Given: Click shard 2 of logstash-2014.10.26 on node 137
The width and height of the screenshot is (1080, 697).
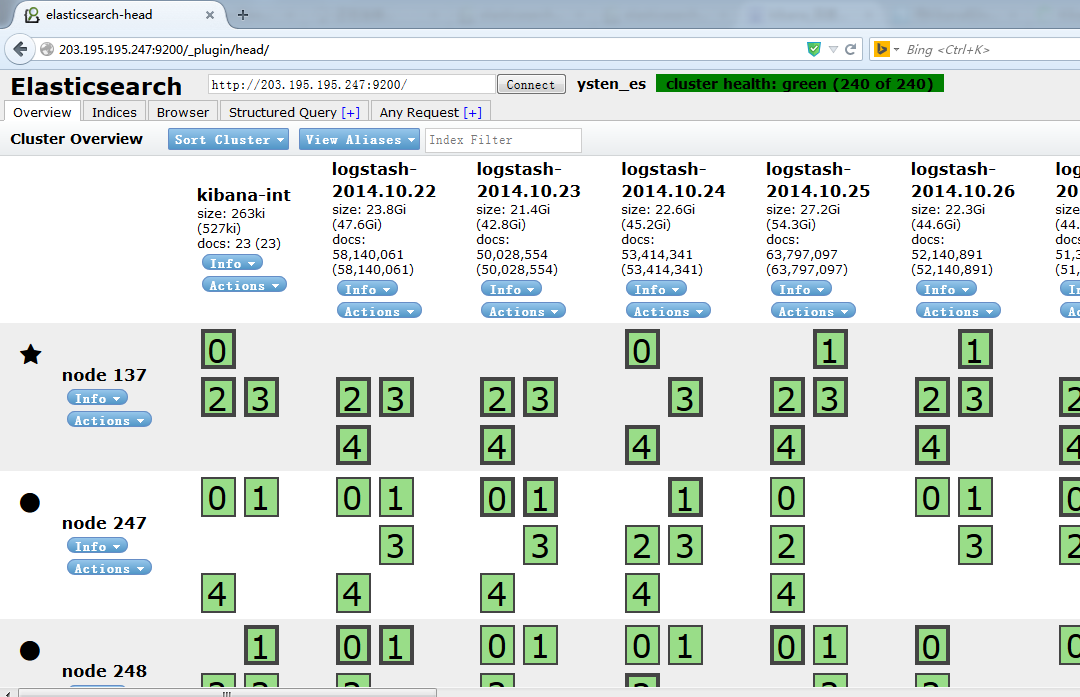Looking at the screenshot, I should pos(932,397).
